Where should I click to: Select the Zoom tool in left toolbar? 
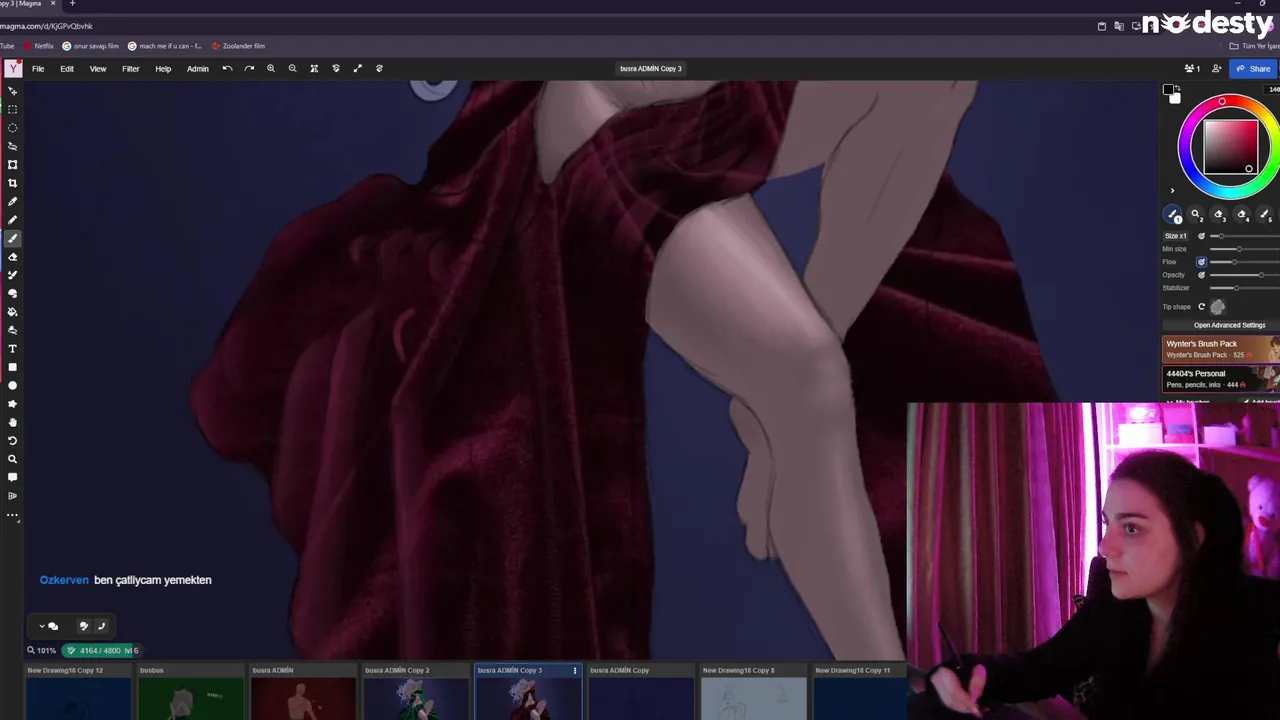tap(12, 459)
